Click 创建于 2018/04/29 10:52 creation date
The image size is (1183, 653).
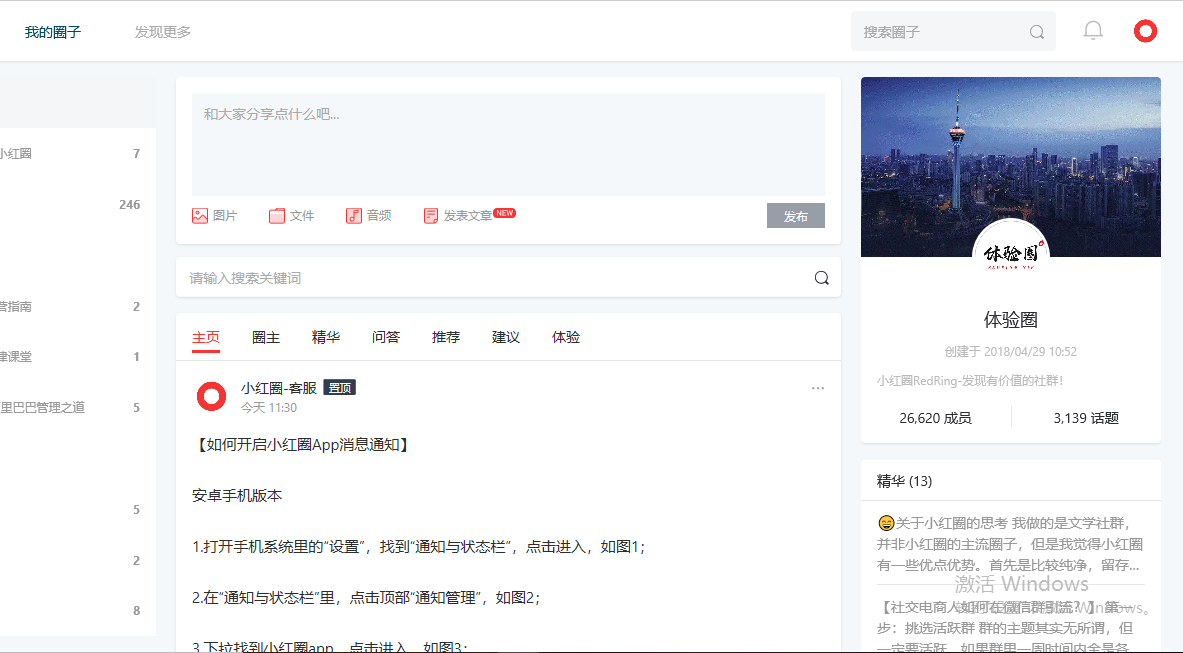[x=1010, y=351]
